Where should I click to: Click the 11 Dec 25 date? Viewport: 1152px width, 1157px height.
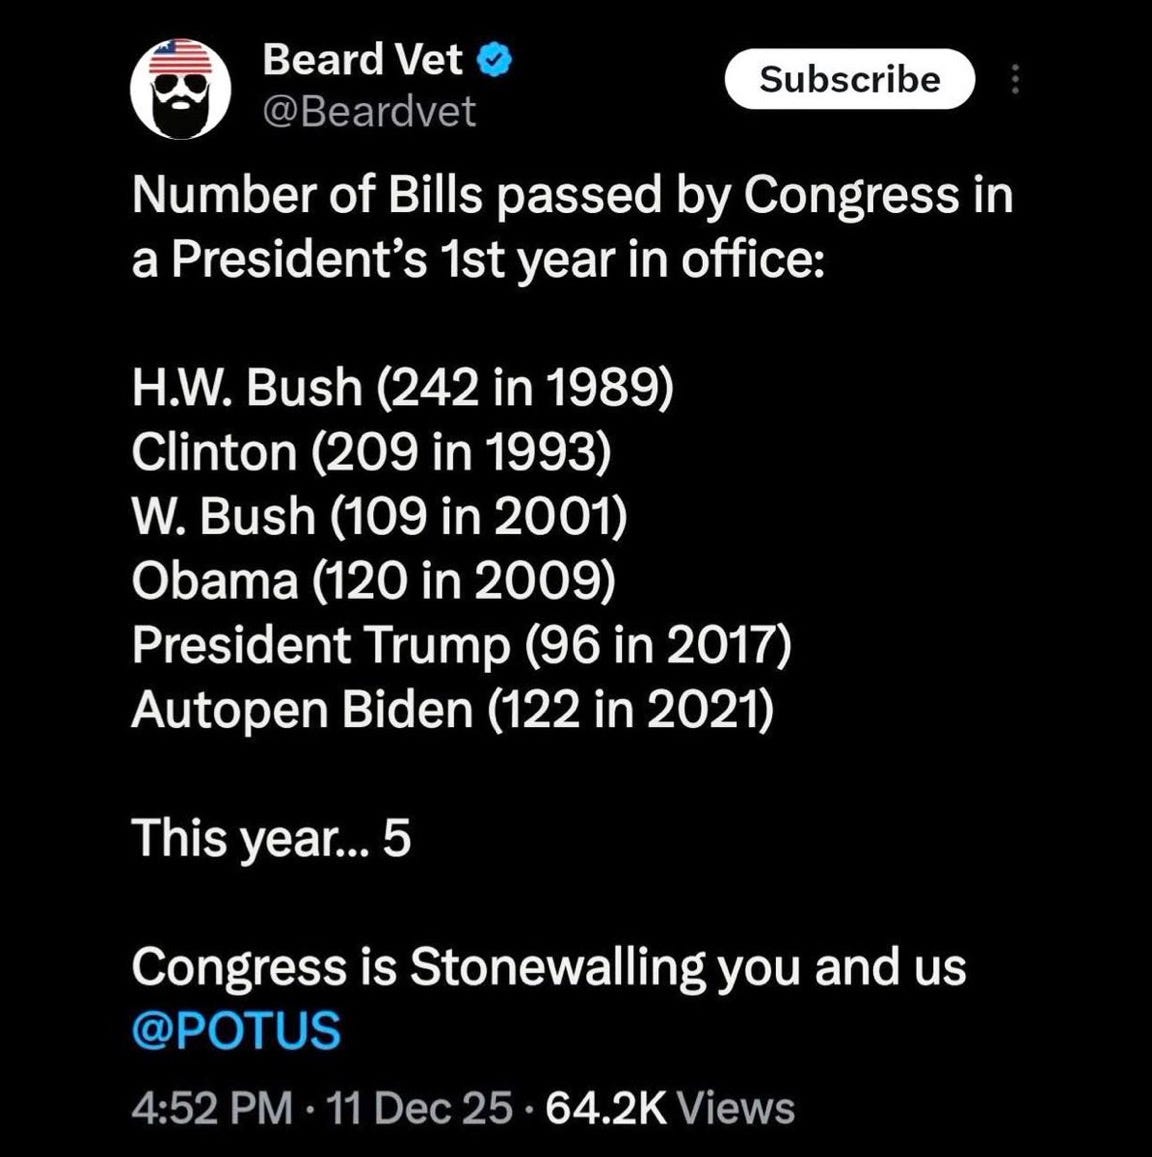418,1108
